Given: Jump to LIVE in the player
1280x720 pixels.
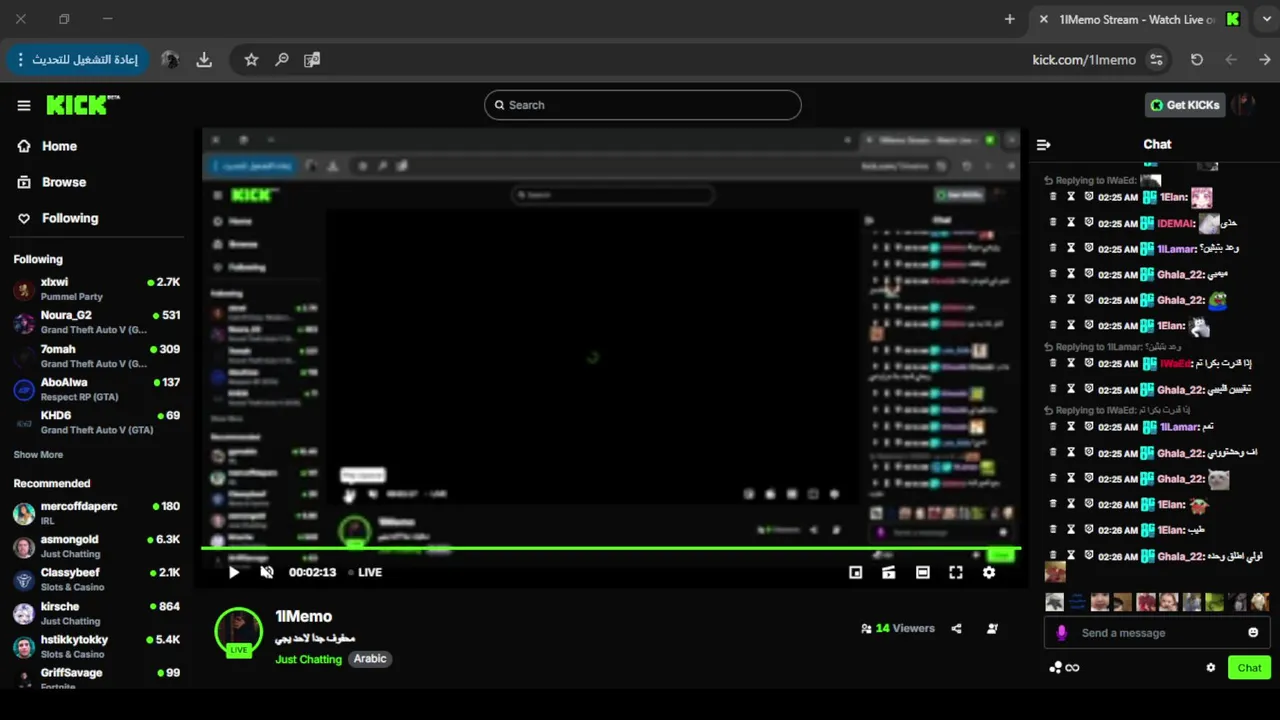Looking at the screenshot, I should point(366,572).
